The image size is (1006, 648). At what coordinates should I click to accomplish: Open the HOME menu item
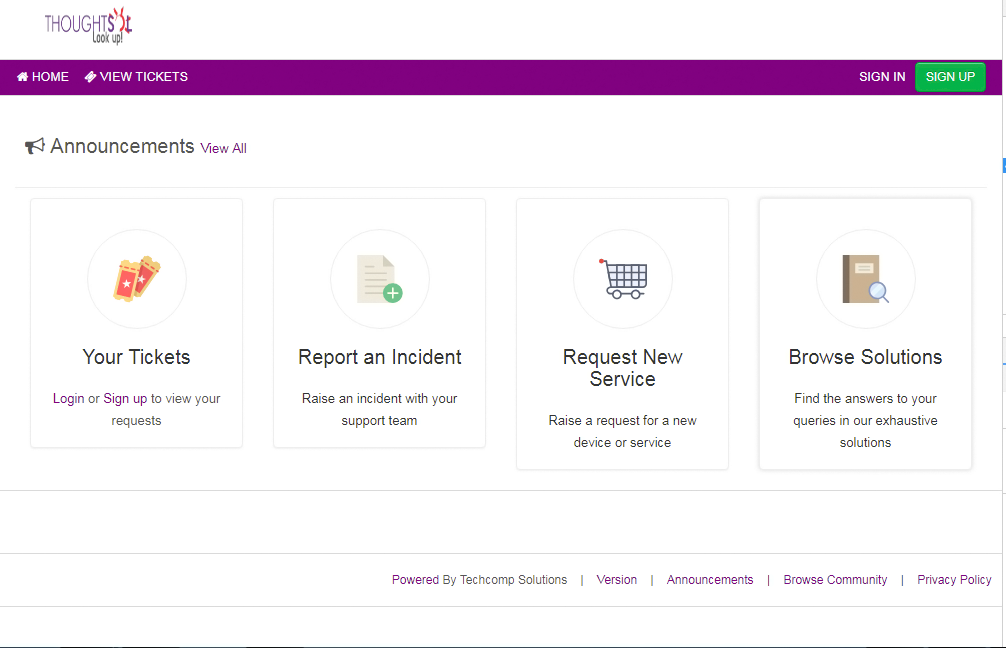(50, 77)
